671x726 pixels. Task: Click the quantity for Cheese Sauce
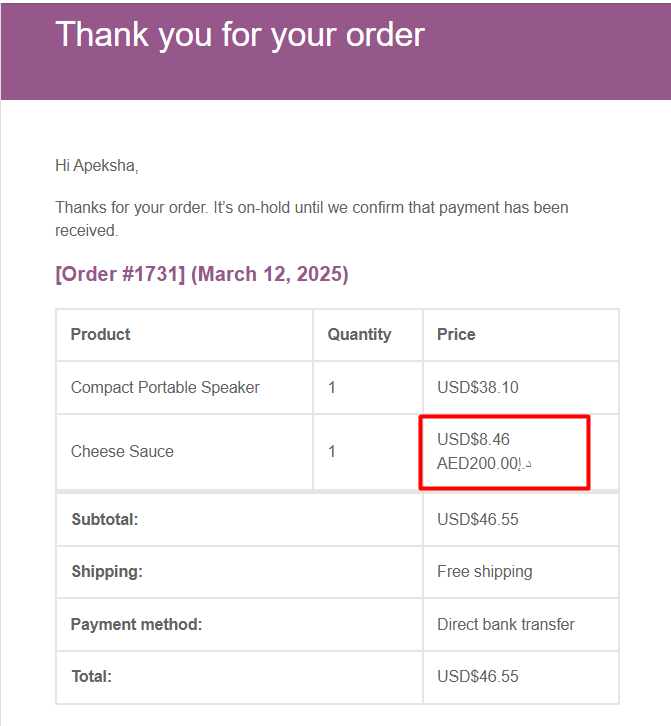click(332, 451)
